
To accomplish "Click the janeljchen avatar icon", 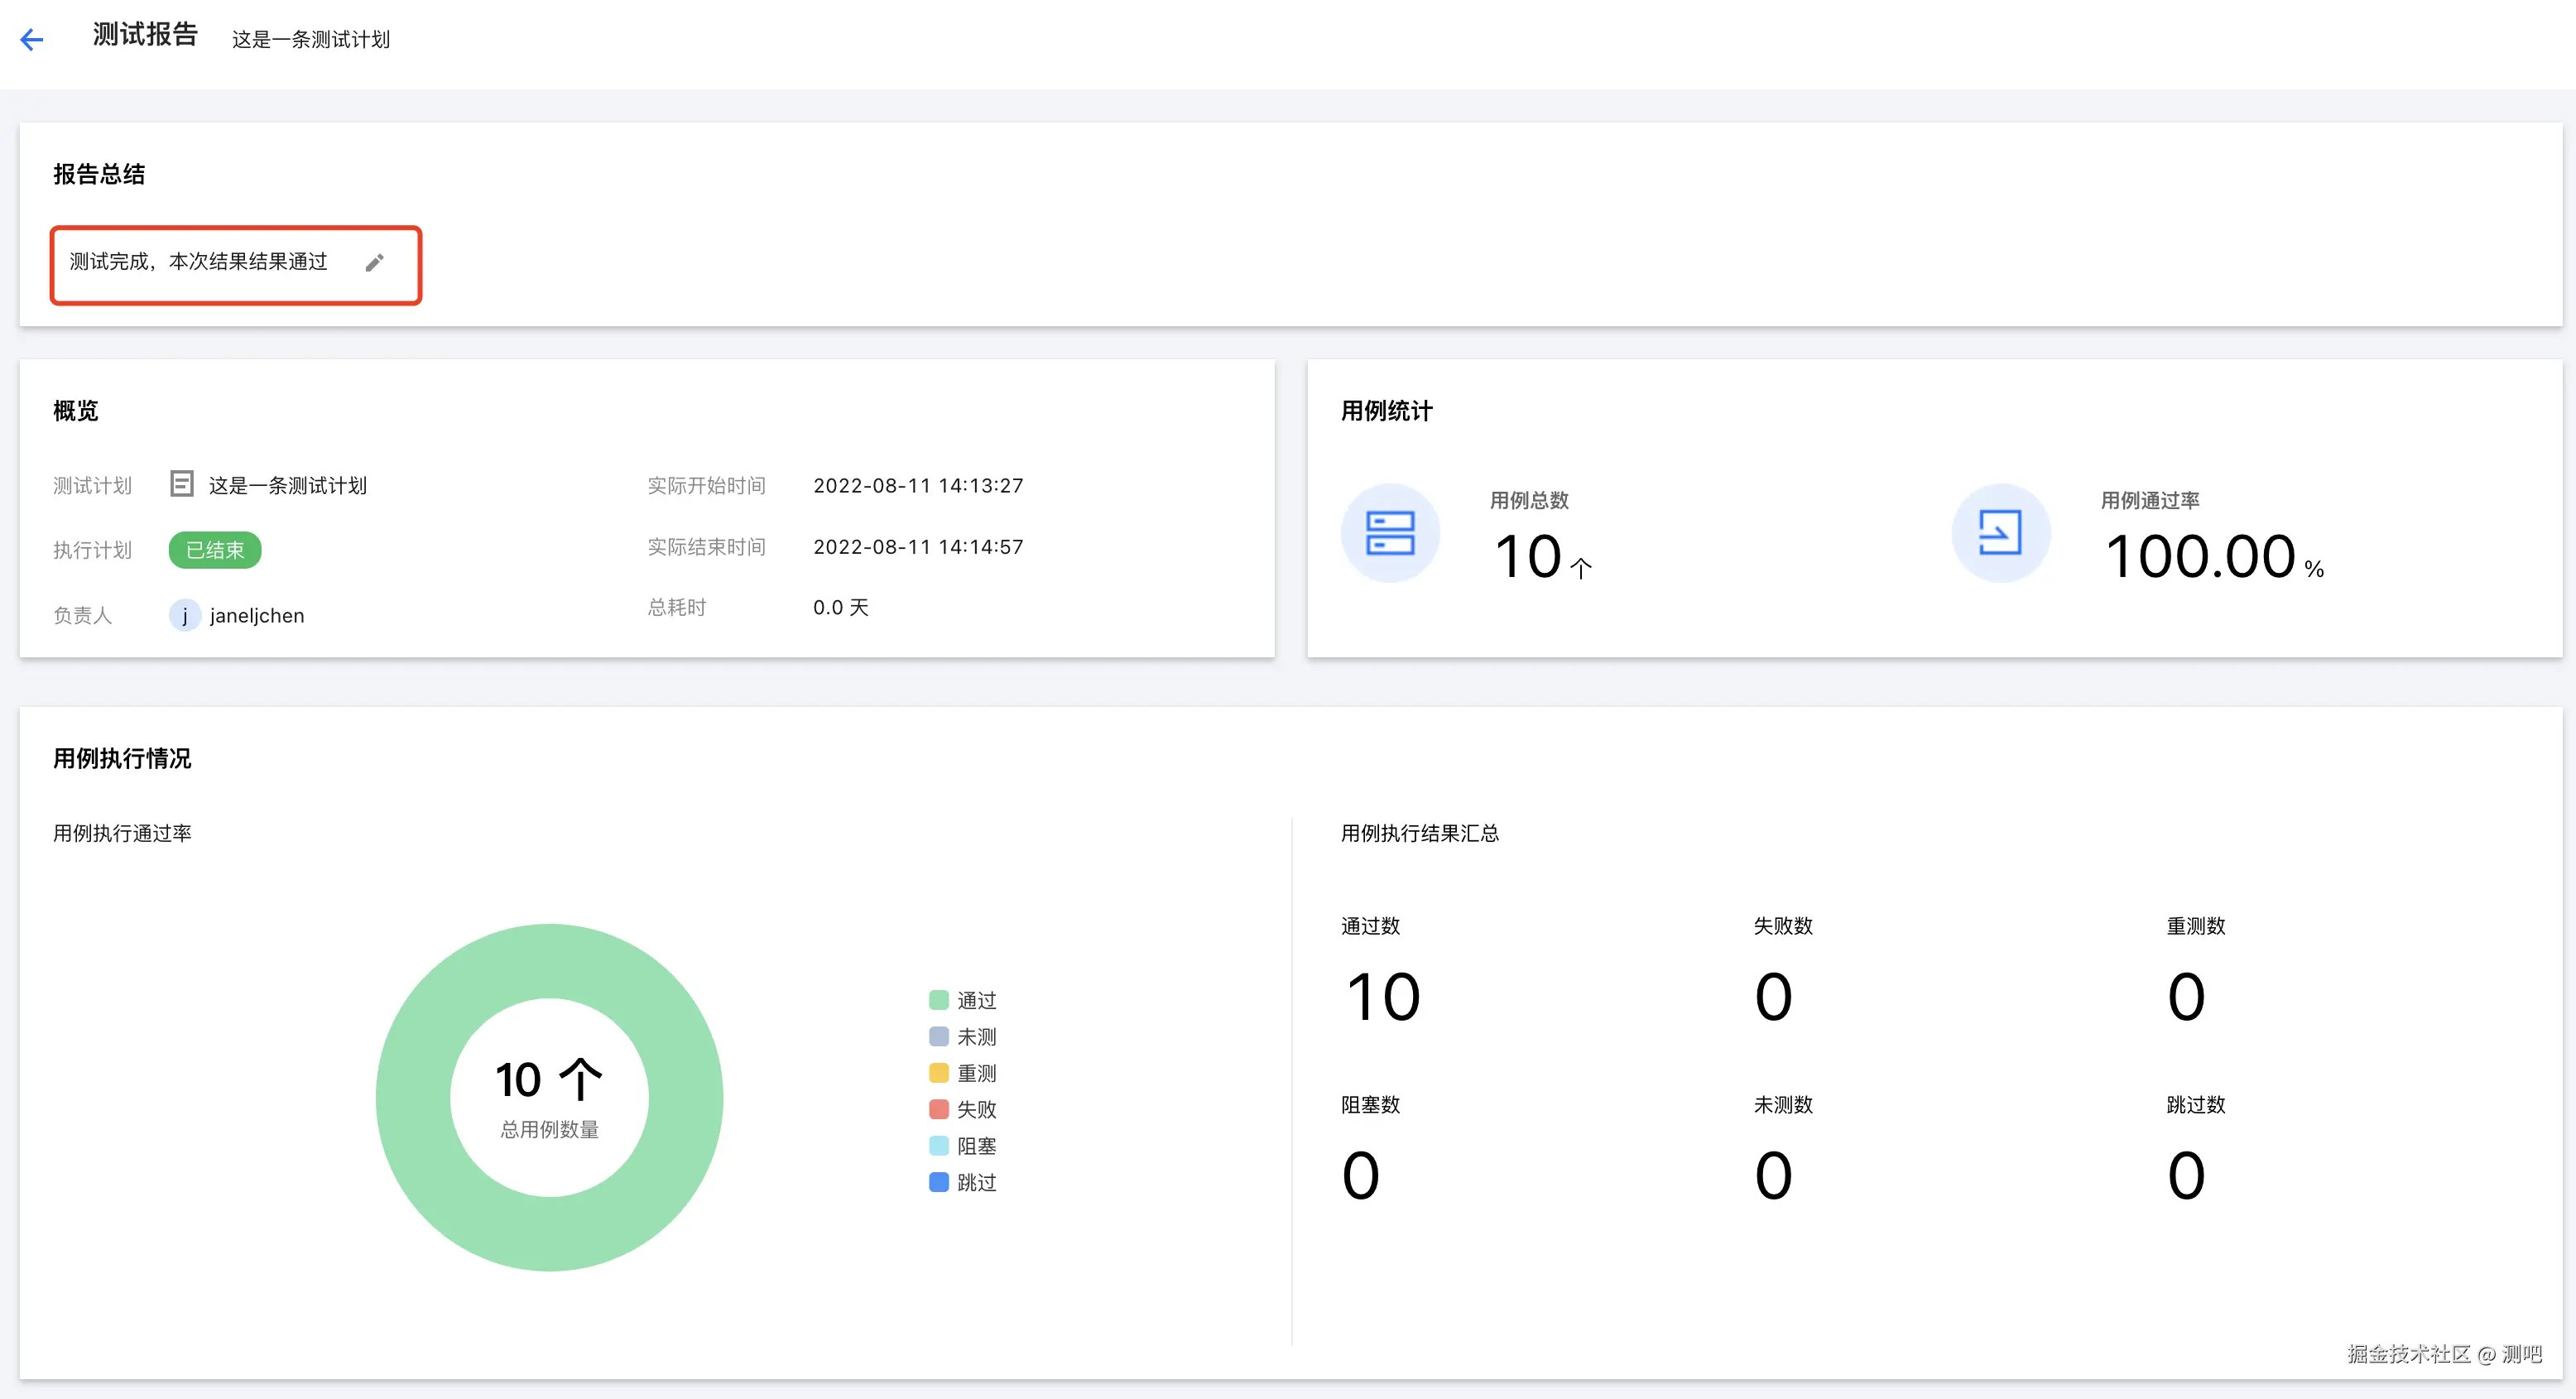I will (184, 615).
